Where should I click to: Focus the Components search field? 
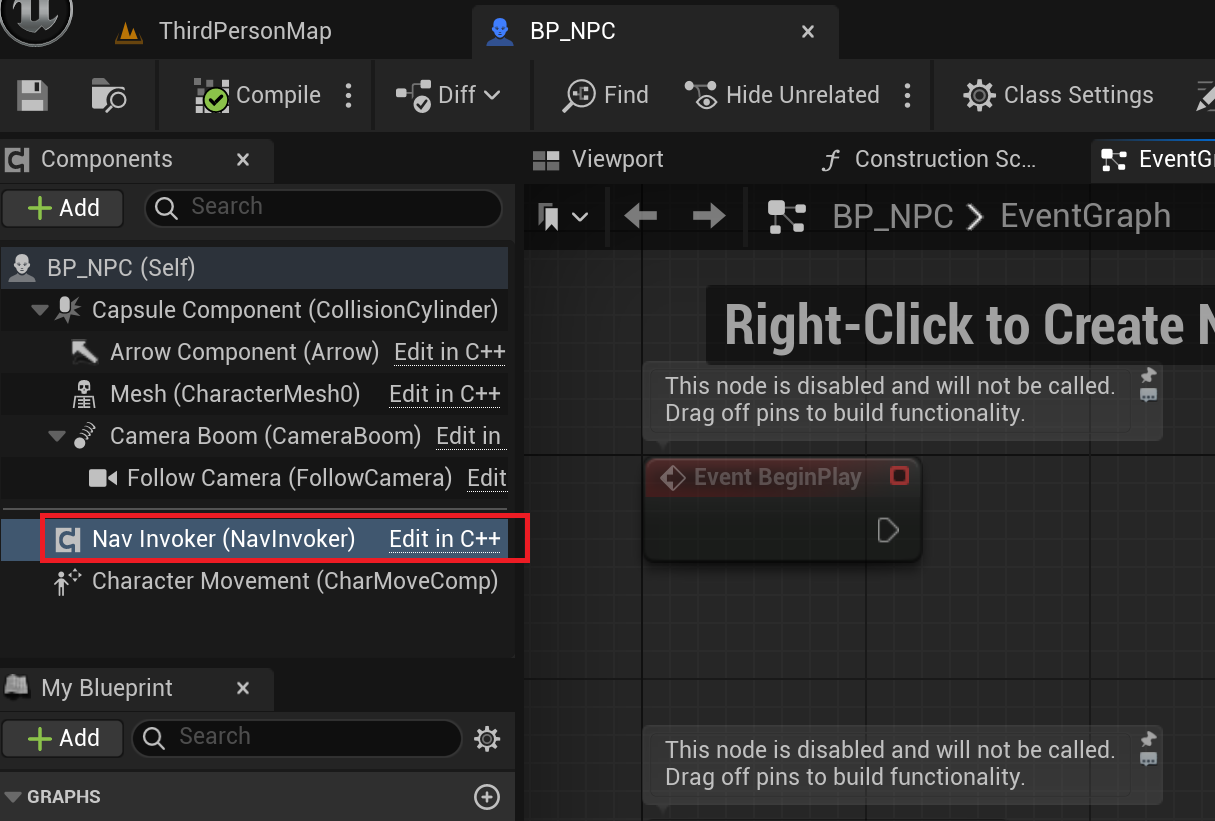click(324, 207)
